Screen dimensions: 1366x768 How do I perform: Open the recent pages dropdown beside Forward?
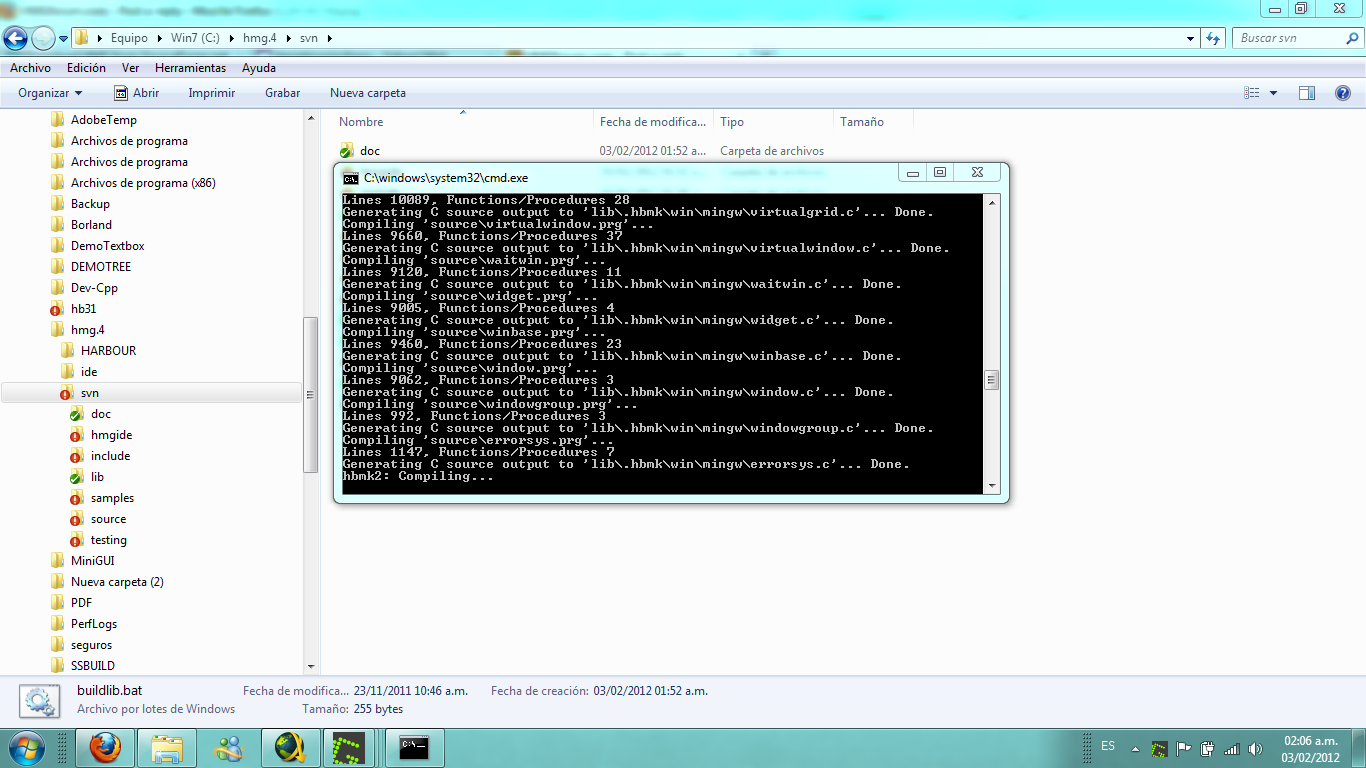tap(64, 38)
